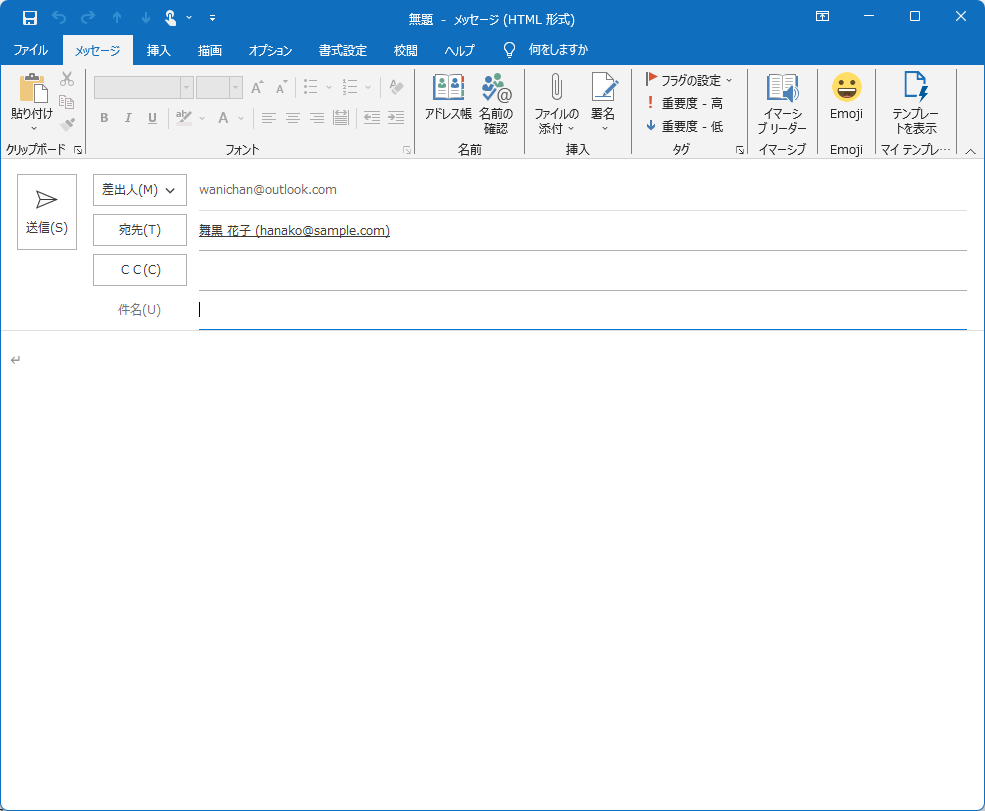Switch to the 描画 tab
985x811 pixels.
click(x=210, y=50)
